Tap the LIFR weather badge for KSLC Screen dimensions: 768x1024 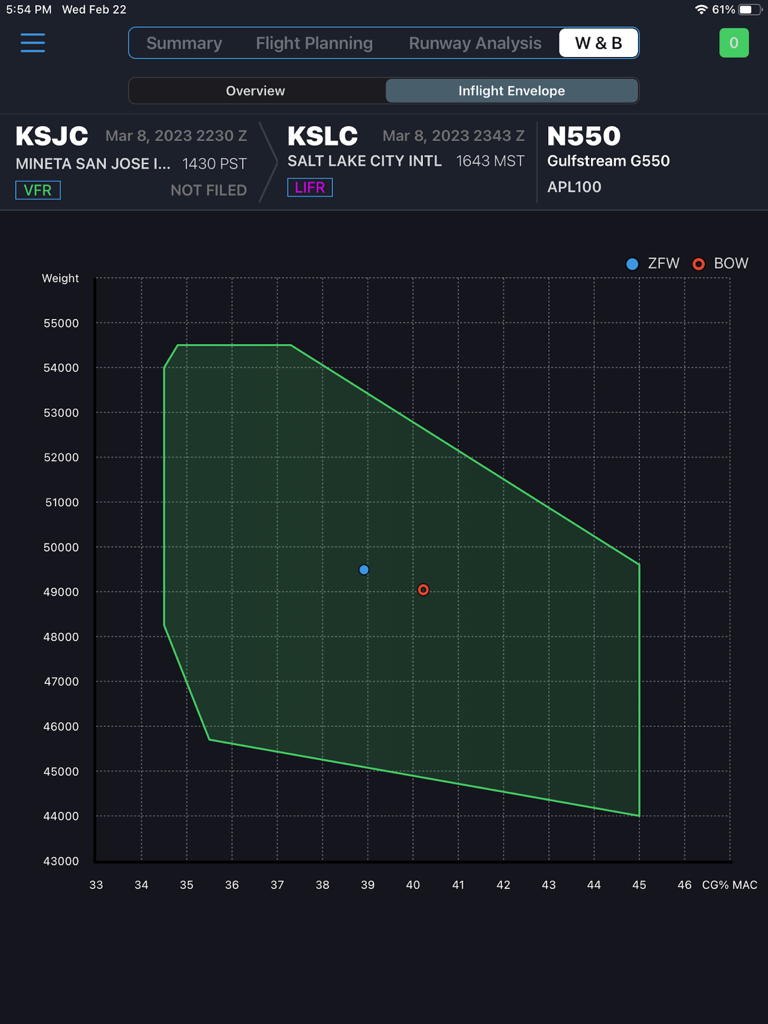tap(310, 187)
